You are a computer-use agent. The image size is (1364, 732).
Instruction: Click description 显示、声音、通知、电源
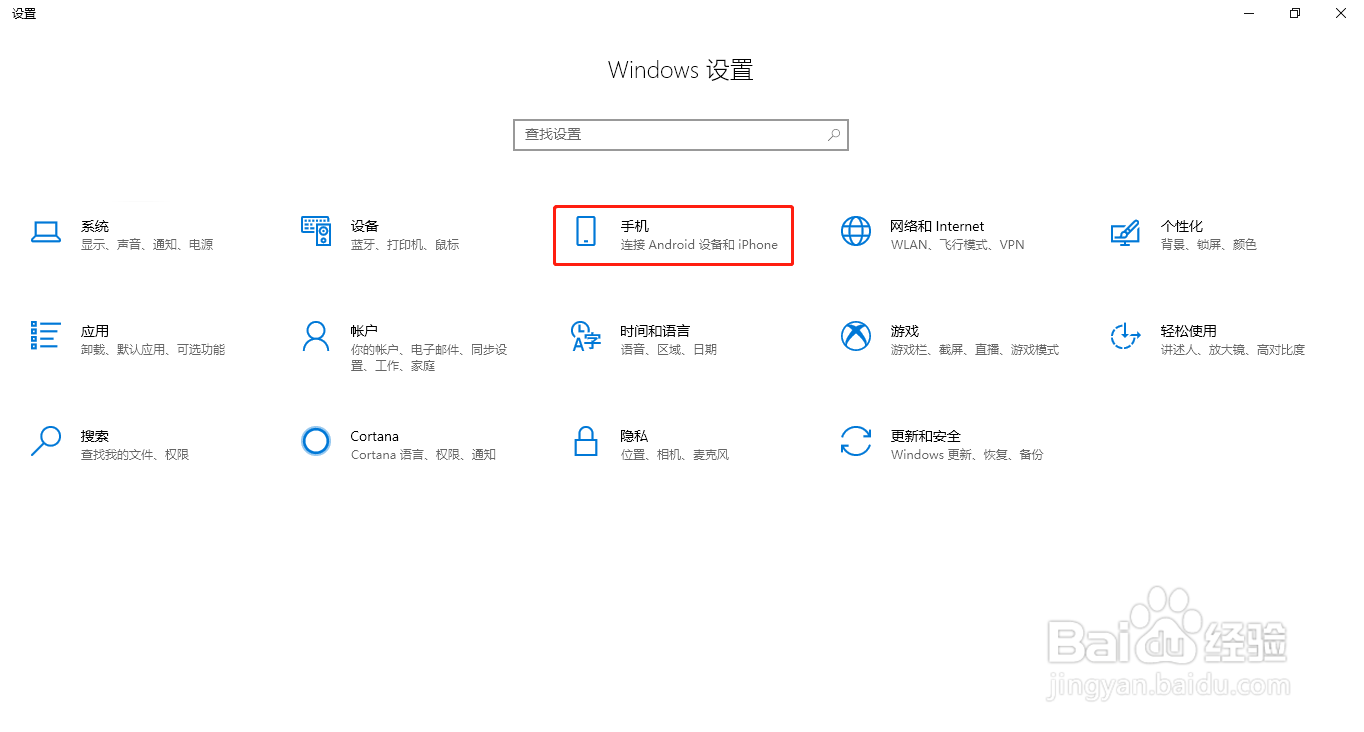pyautogui.click(x=147, y=245)
